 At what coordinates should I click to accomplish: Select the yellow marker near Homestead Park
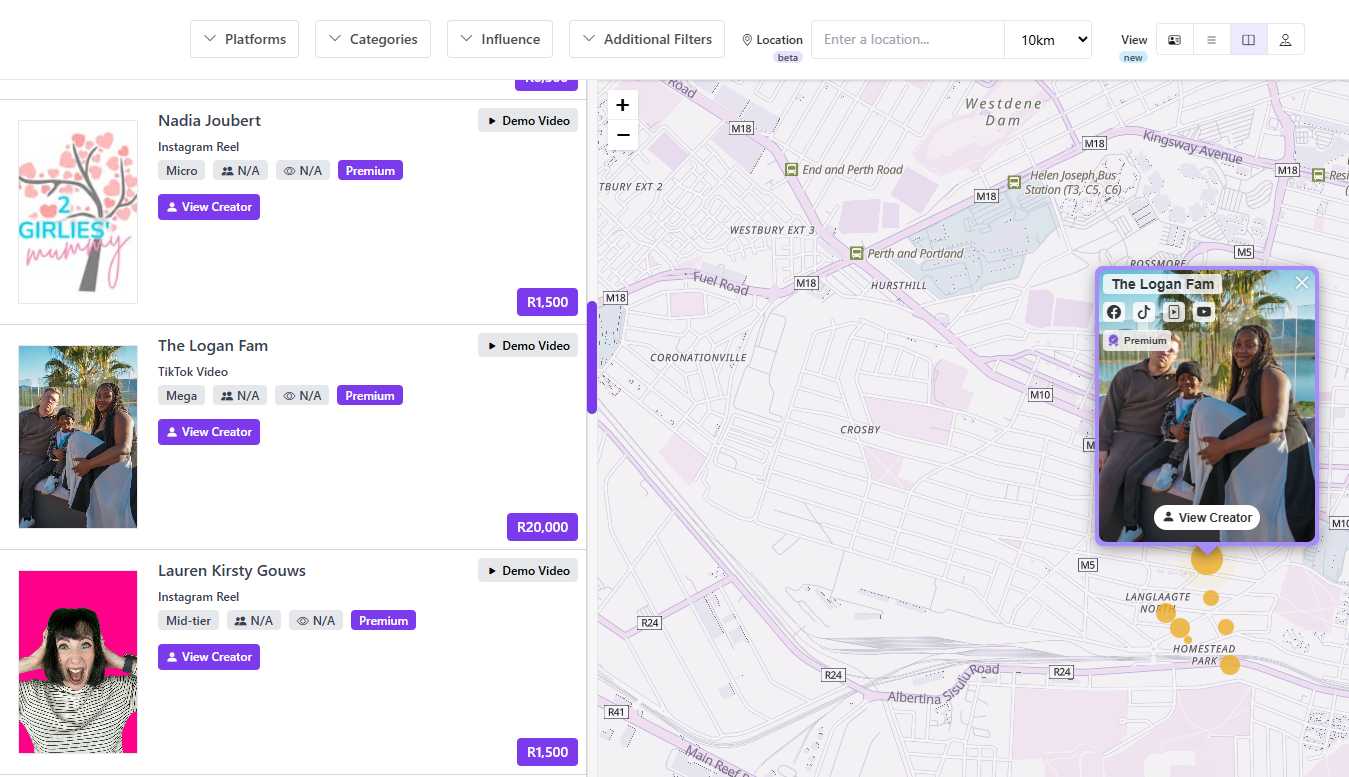[1230, 664]
